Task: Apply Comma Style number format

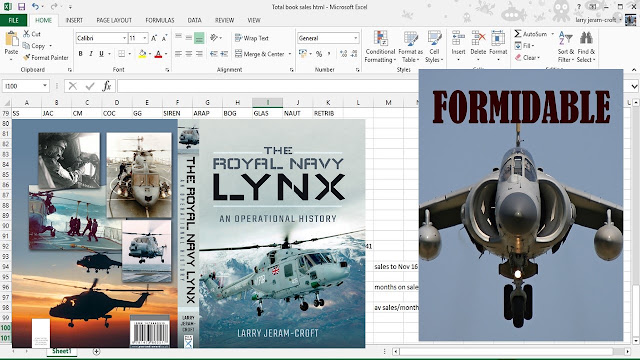Action: pos(329,53)
